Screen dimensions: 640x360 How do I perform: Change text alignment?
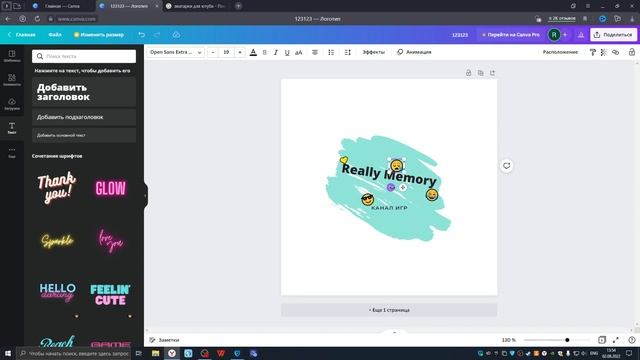point(315,52)
